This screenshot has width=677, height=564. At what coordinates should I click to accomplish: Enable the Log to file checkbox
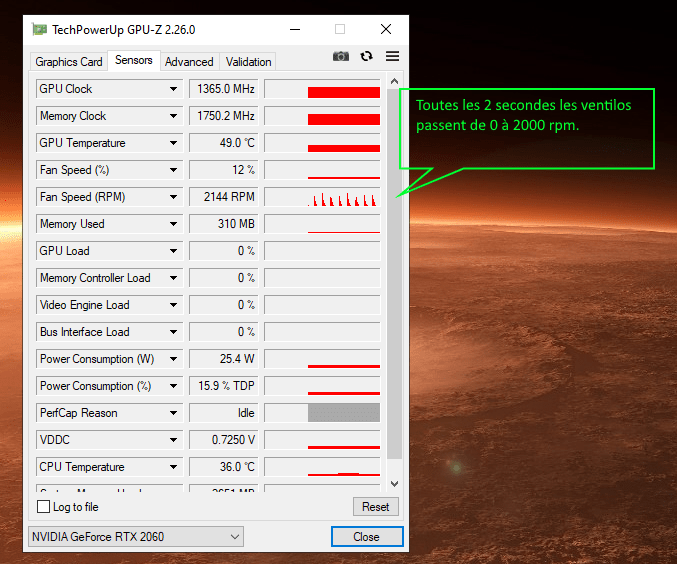click(x=43, y=507)
